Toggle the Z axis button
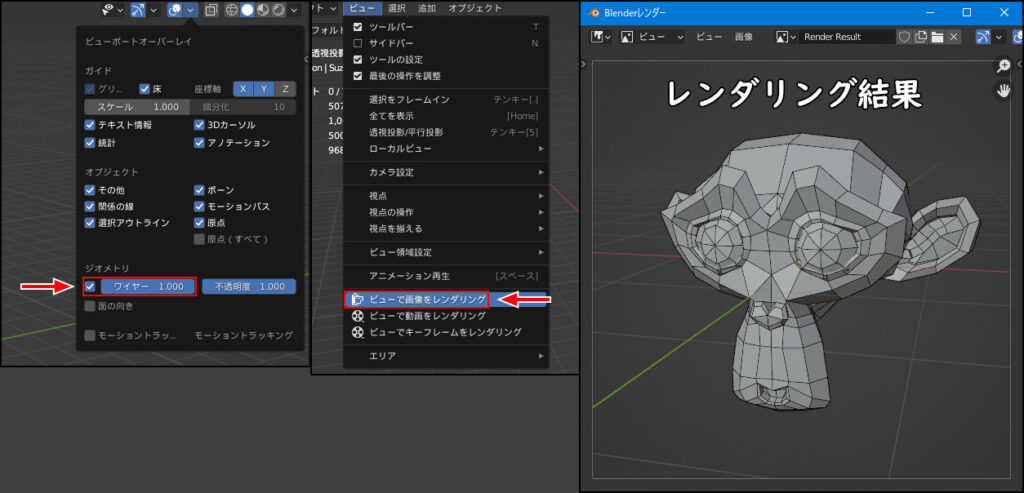The width and height of the screenshot is (1024, 493). [285, 89]
